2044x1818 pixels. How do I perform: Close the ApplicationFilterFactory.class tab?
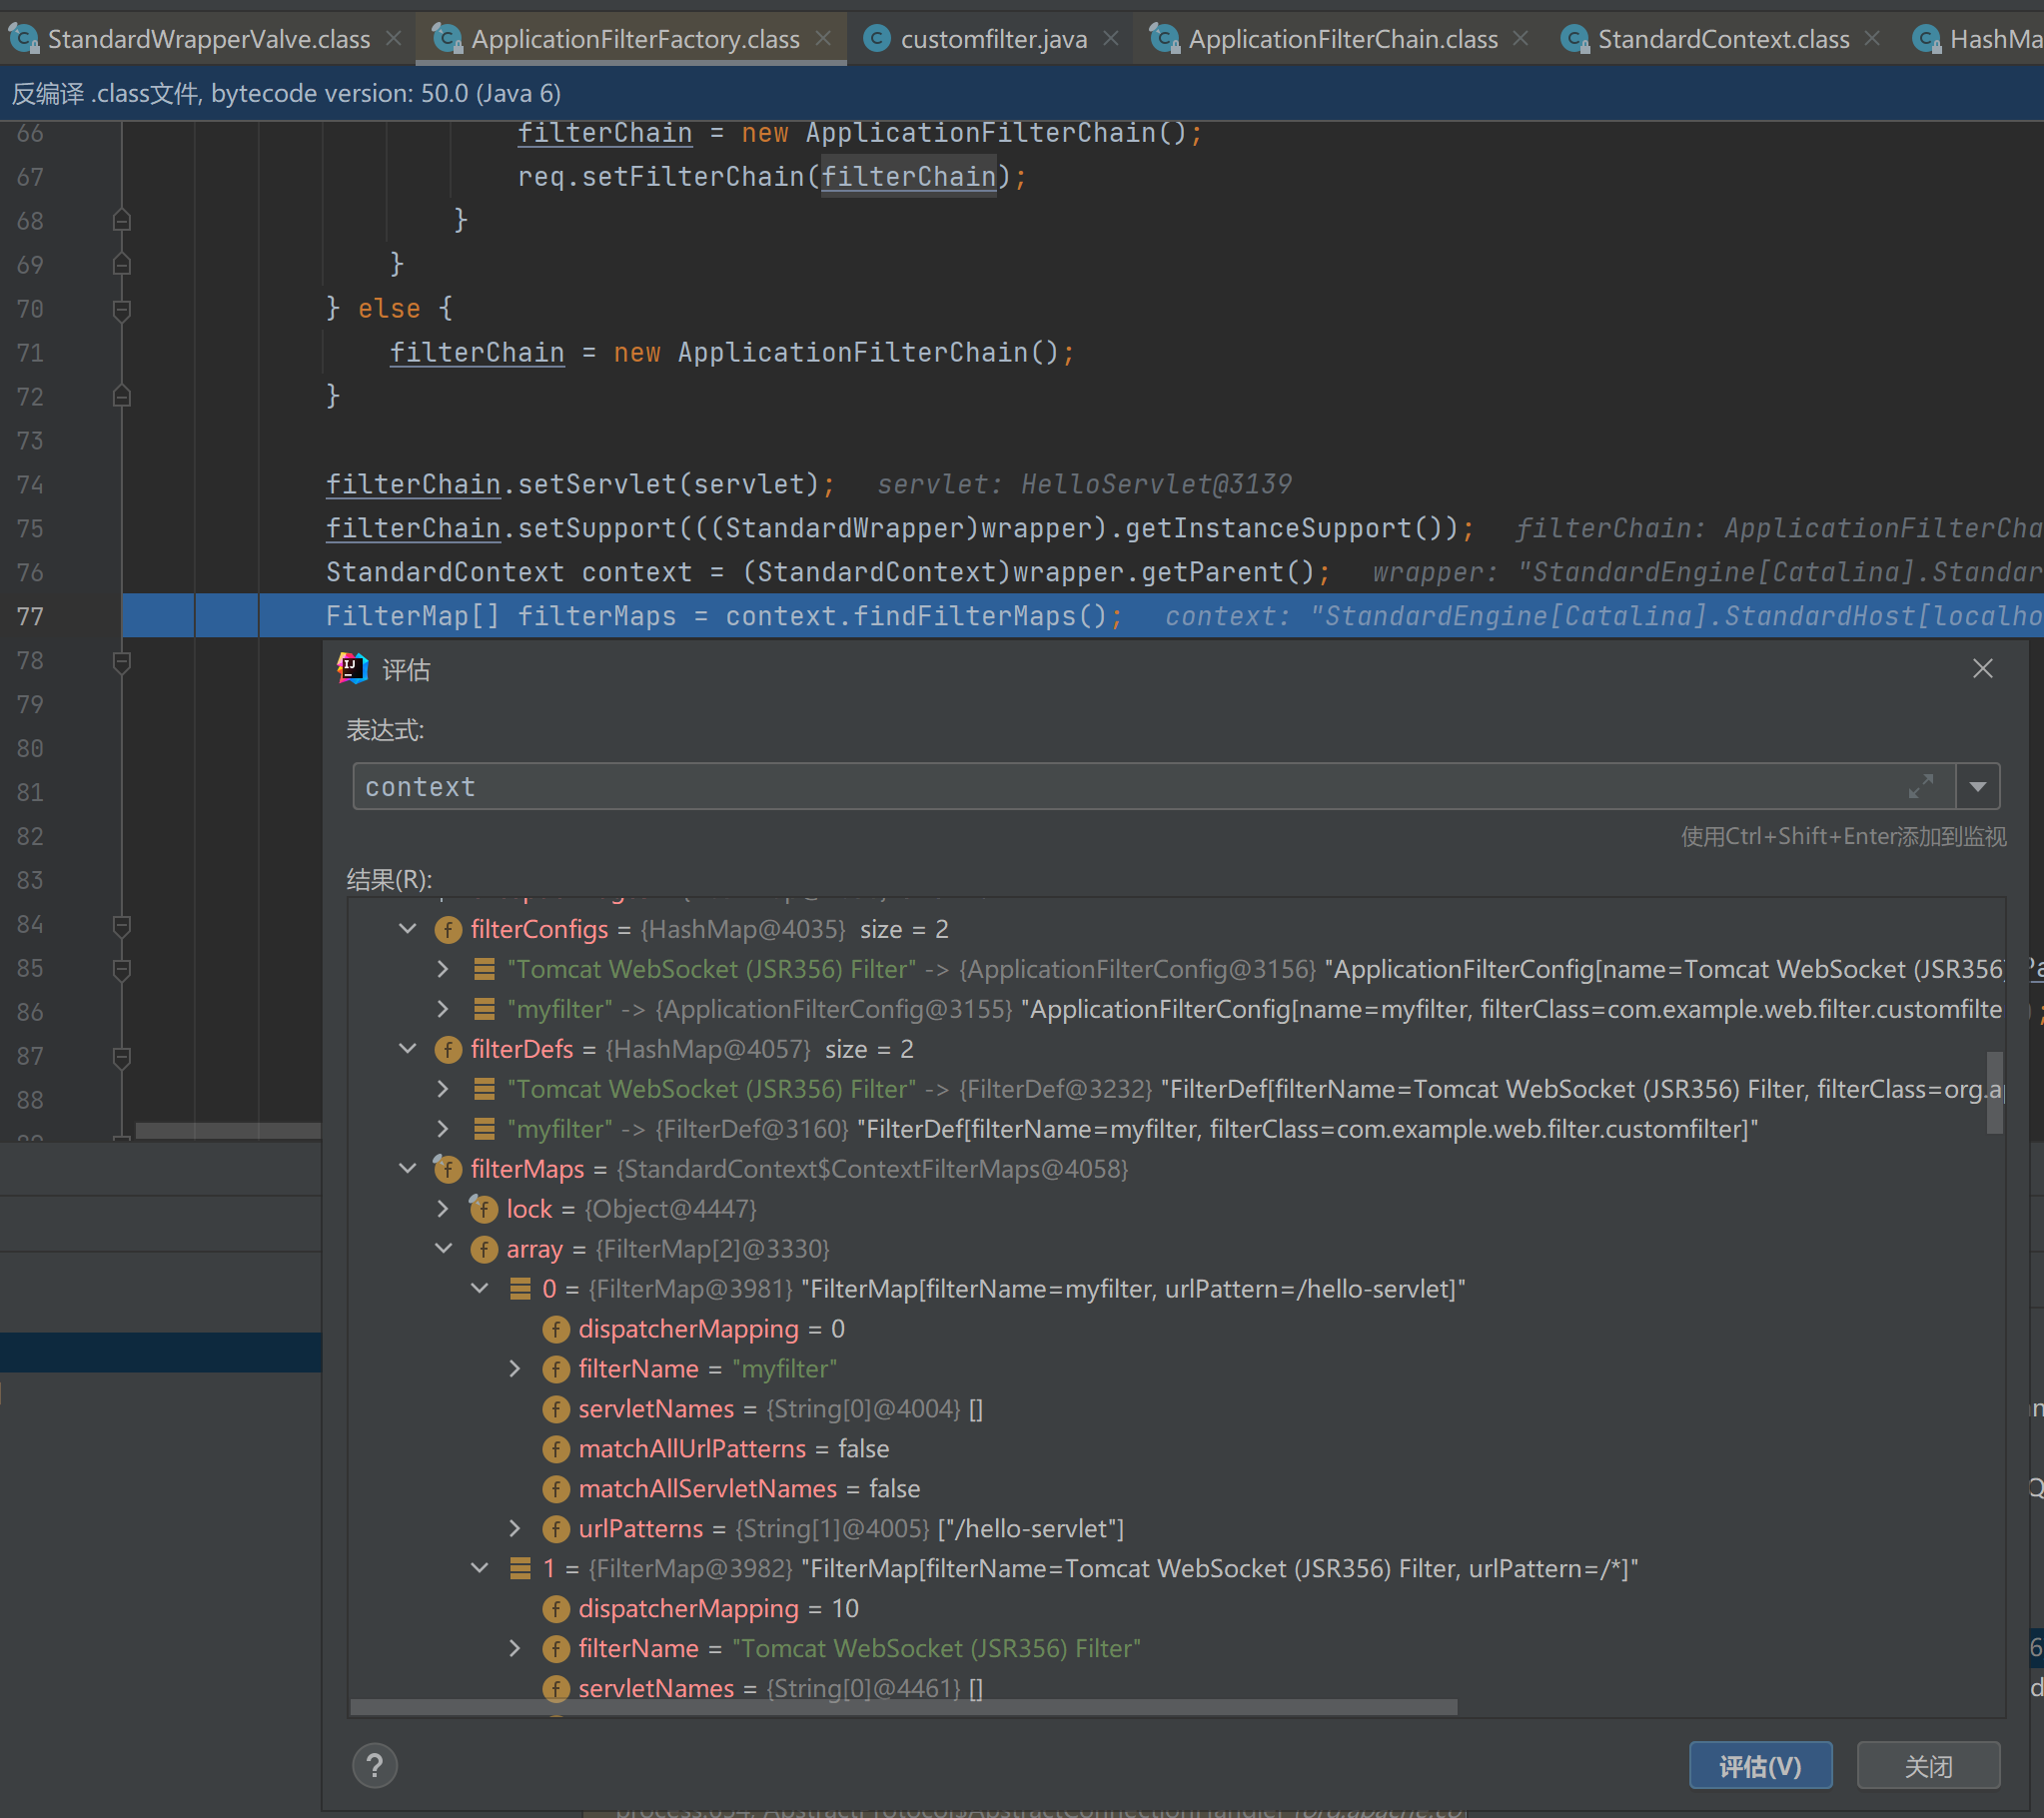click(x=823, y=38)
